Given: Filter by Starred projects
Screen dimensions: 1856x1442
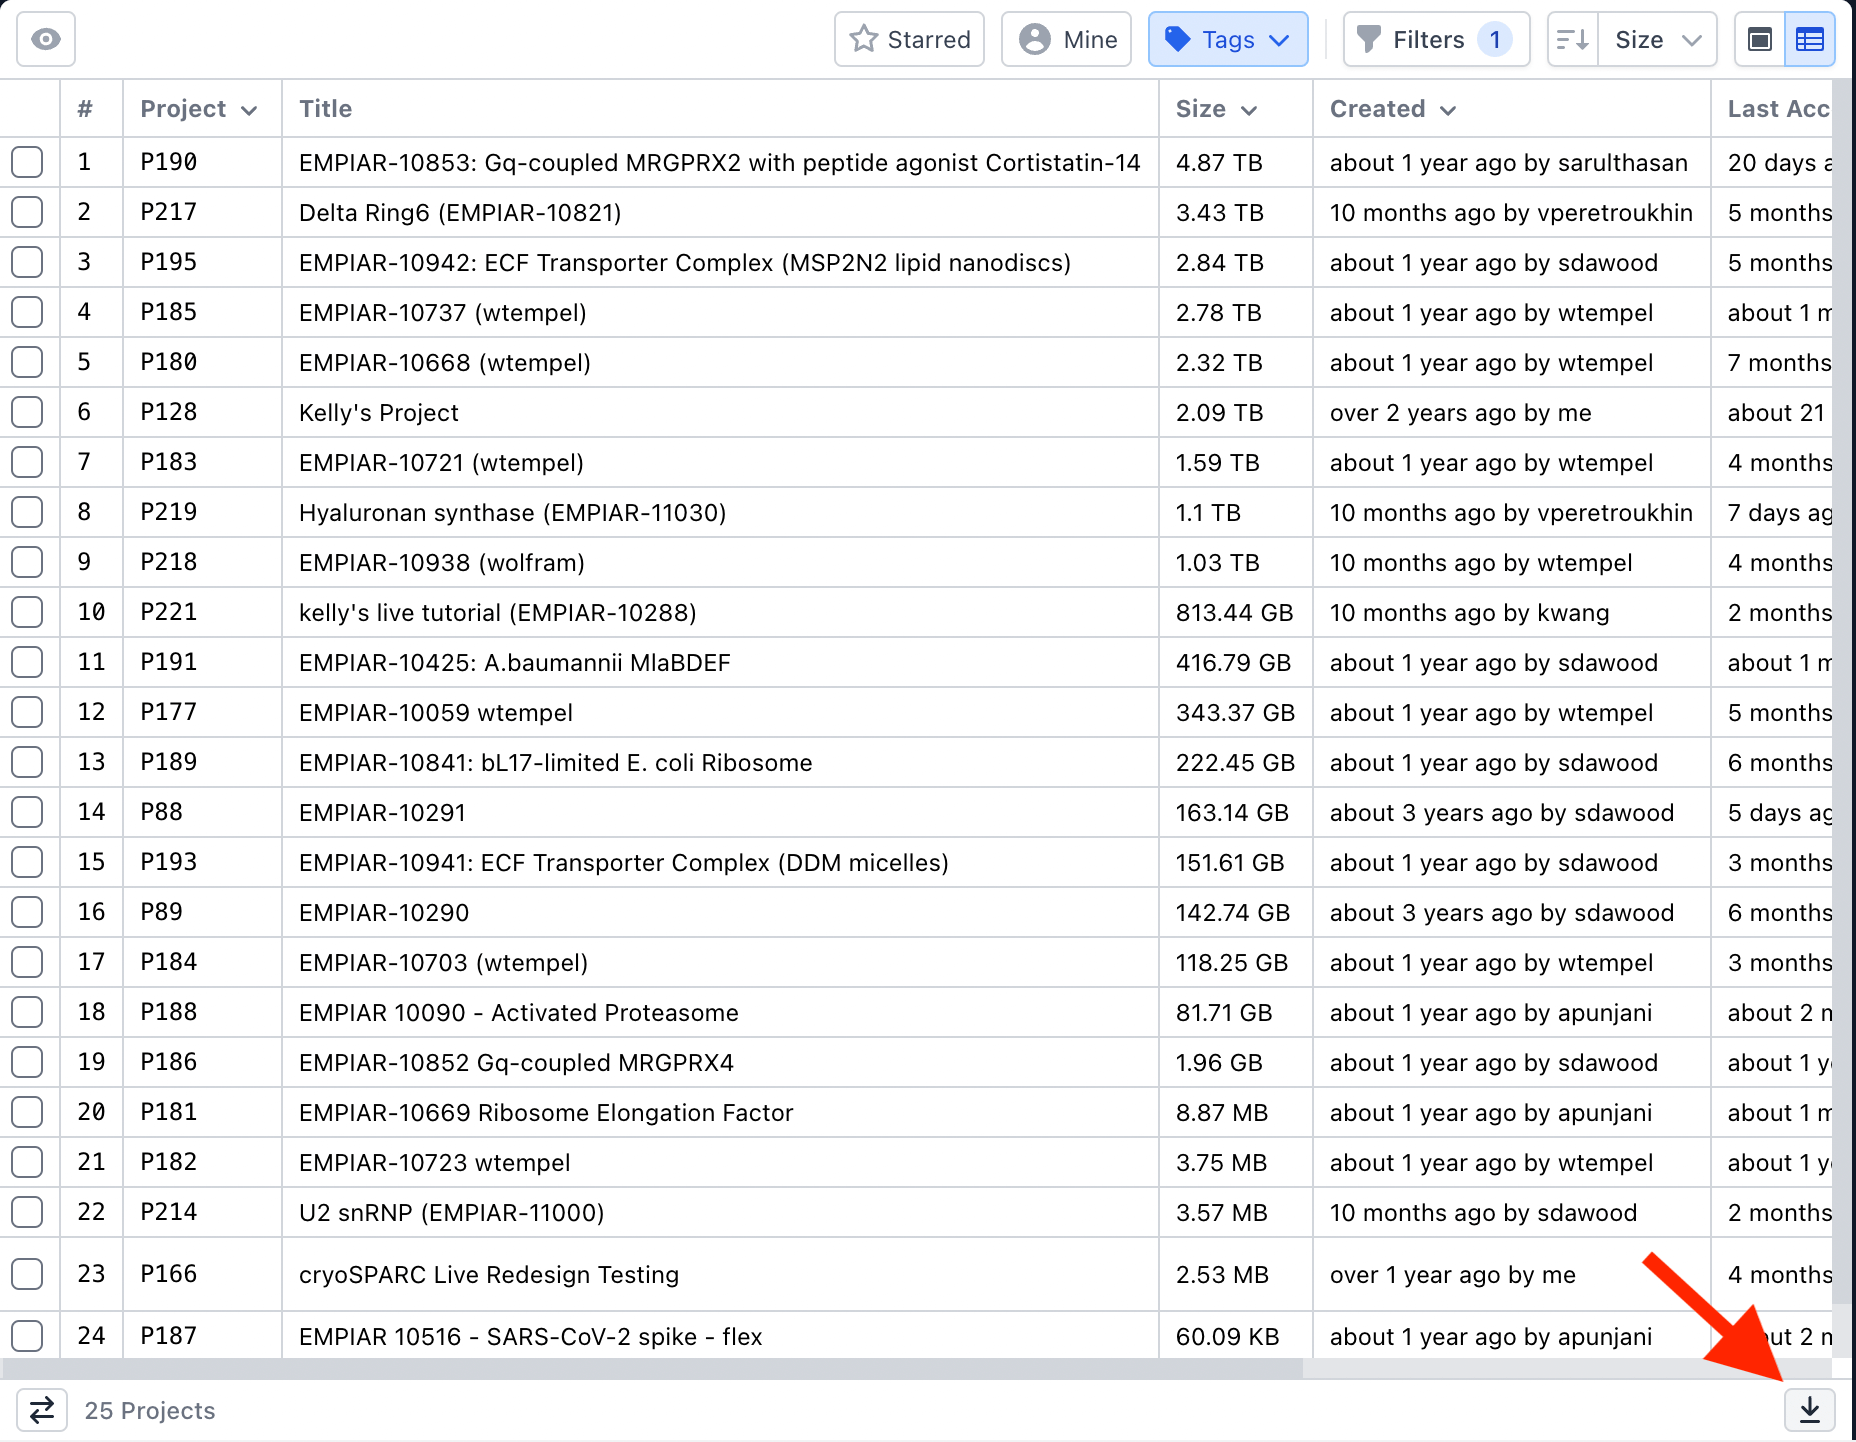Looking at the screenshot, I should (909, 39).
